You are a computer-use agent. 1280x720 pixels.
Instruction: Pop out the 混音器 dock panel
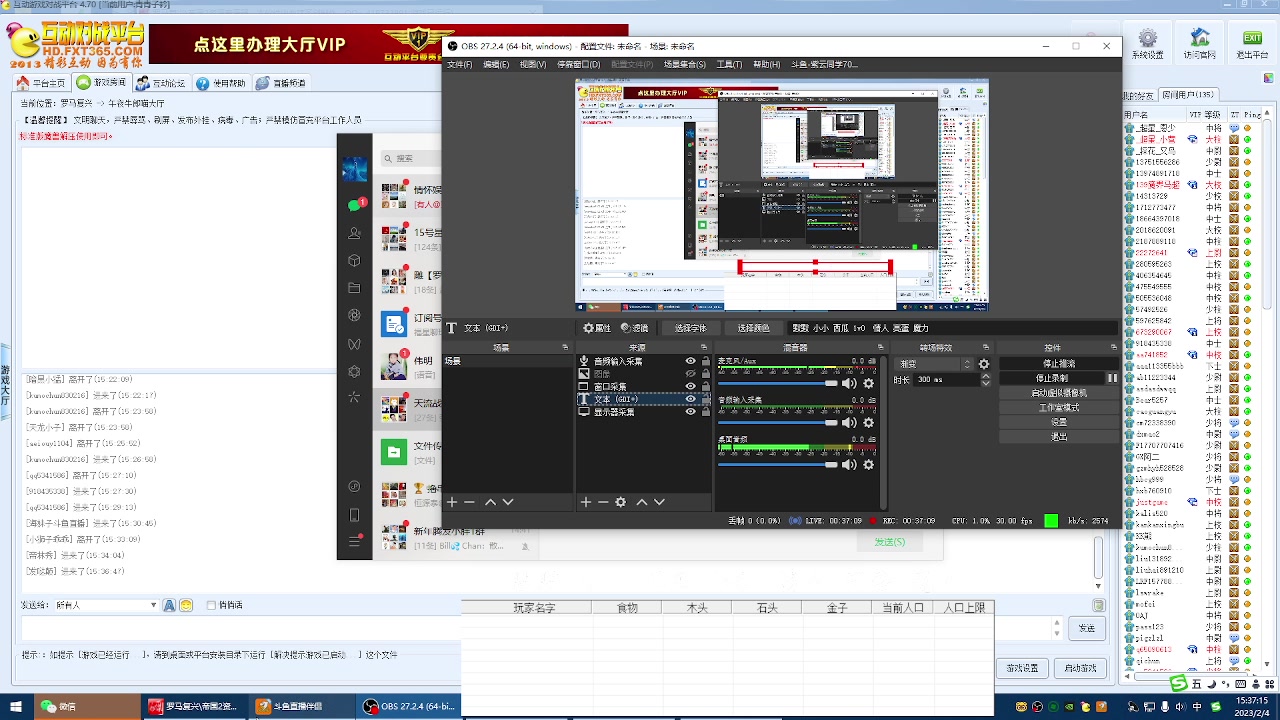coord(883,348)
